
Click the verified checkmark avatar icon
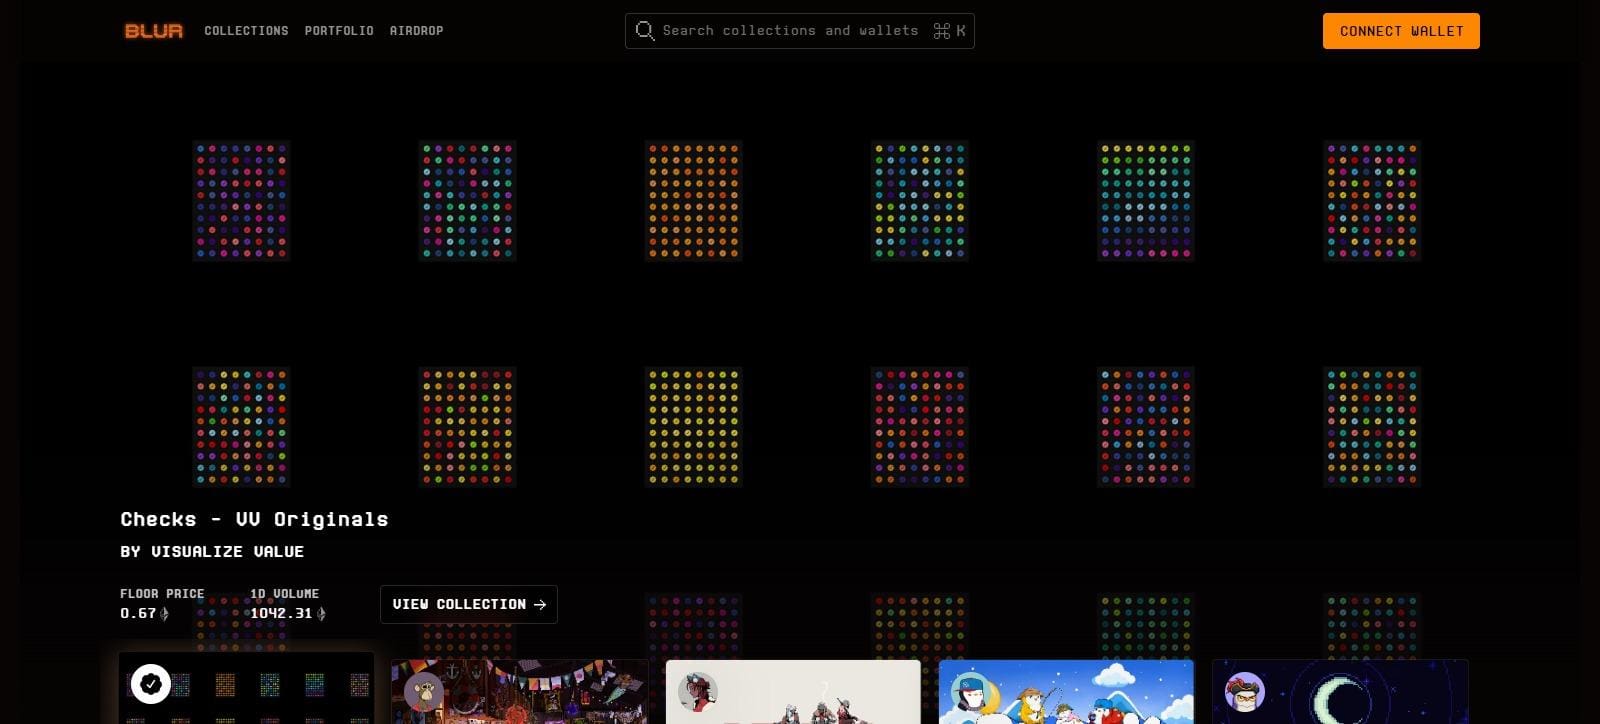[151, 684]
